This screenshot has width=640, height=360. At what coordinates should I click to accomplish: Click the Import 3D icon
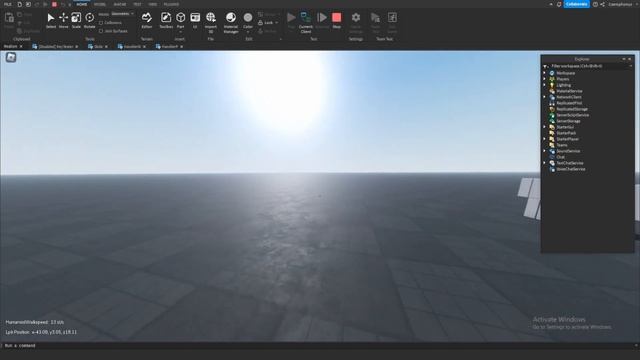click(x=211, y=18)
